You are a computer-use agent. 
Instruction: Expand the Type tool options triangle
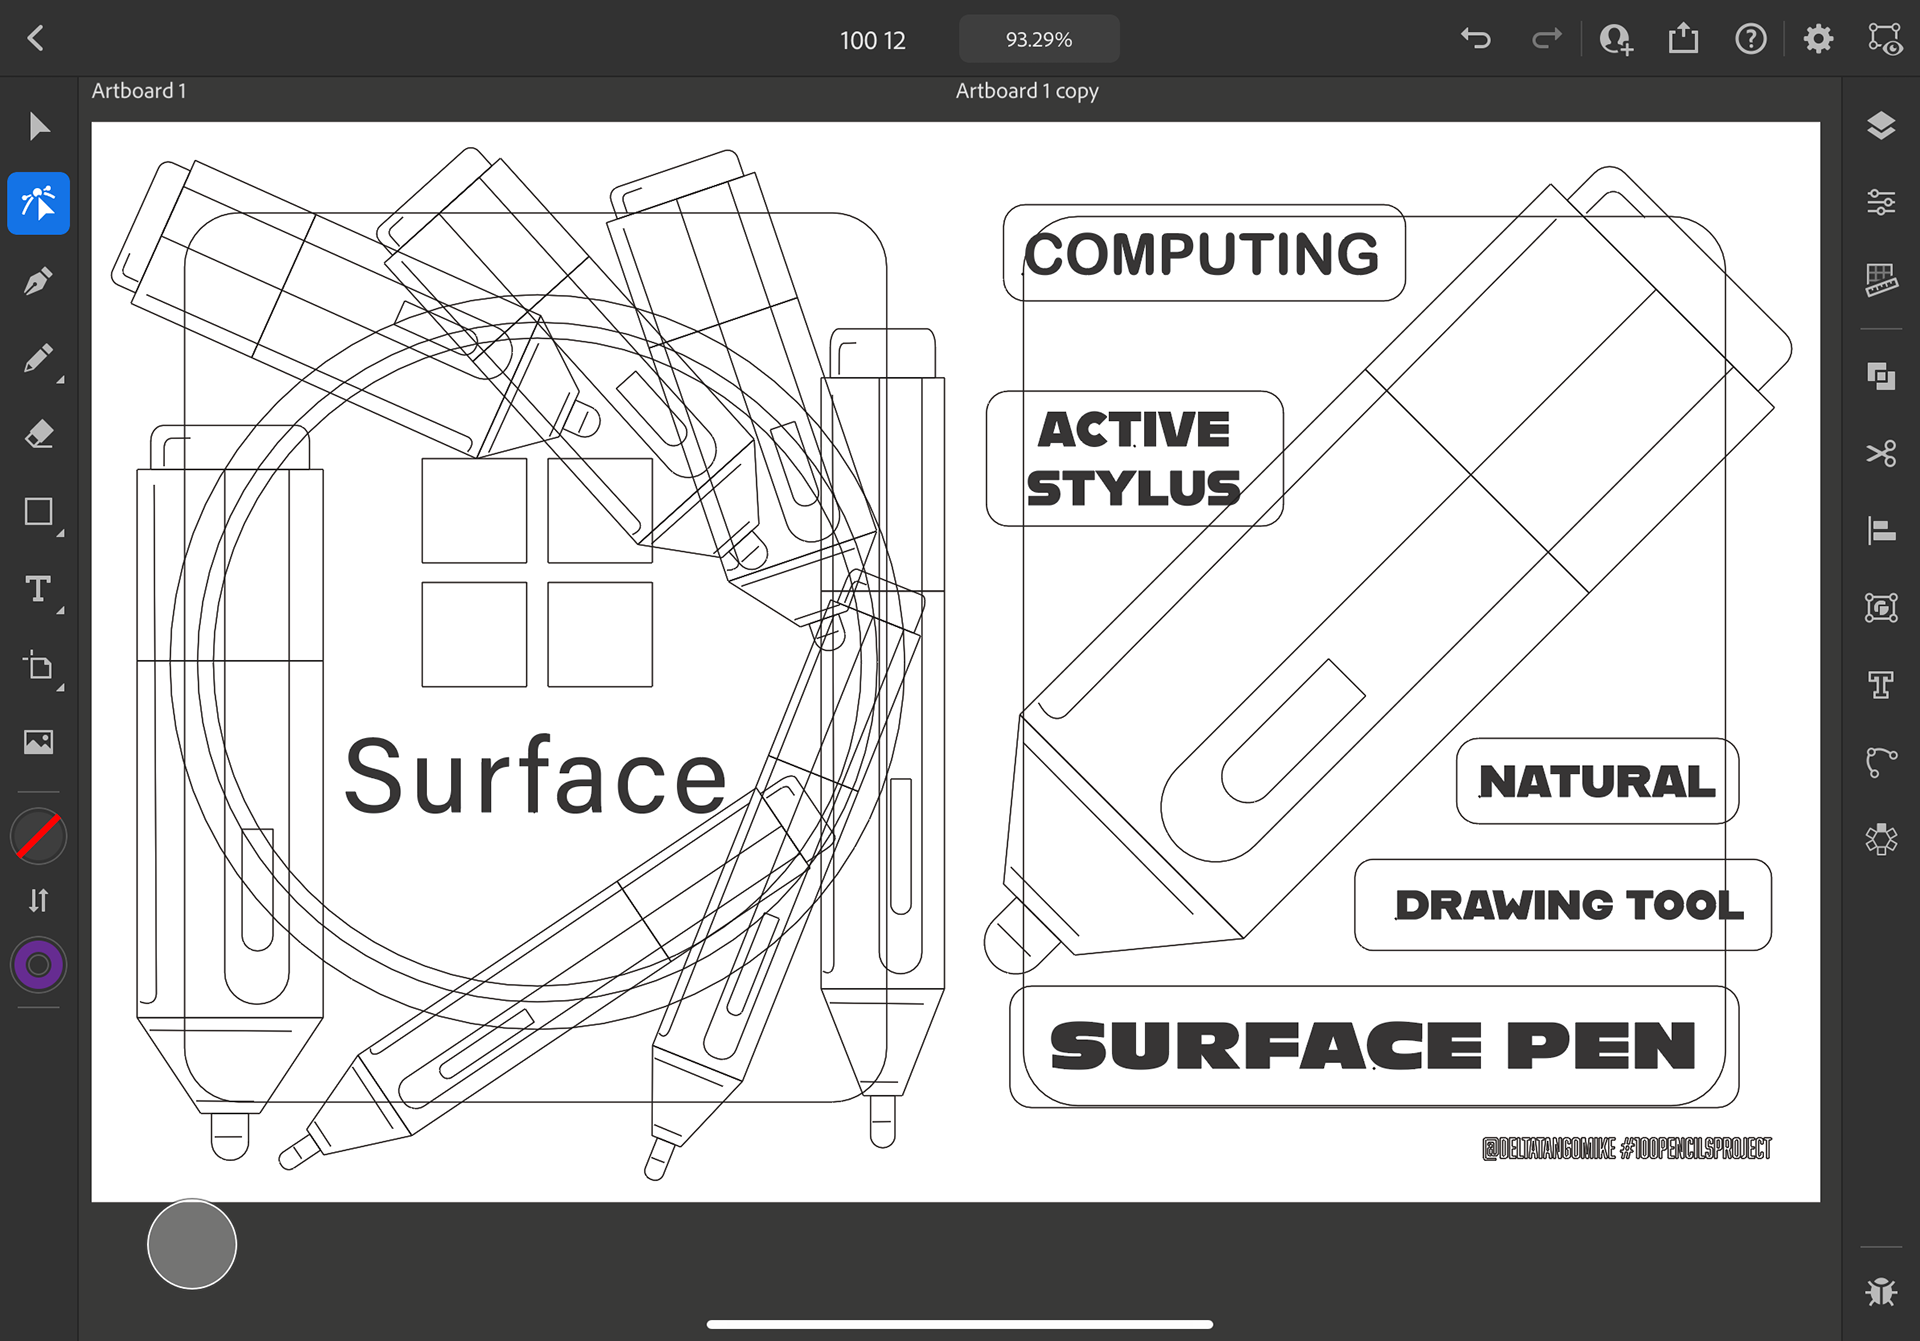pos(60,611)
